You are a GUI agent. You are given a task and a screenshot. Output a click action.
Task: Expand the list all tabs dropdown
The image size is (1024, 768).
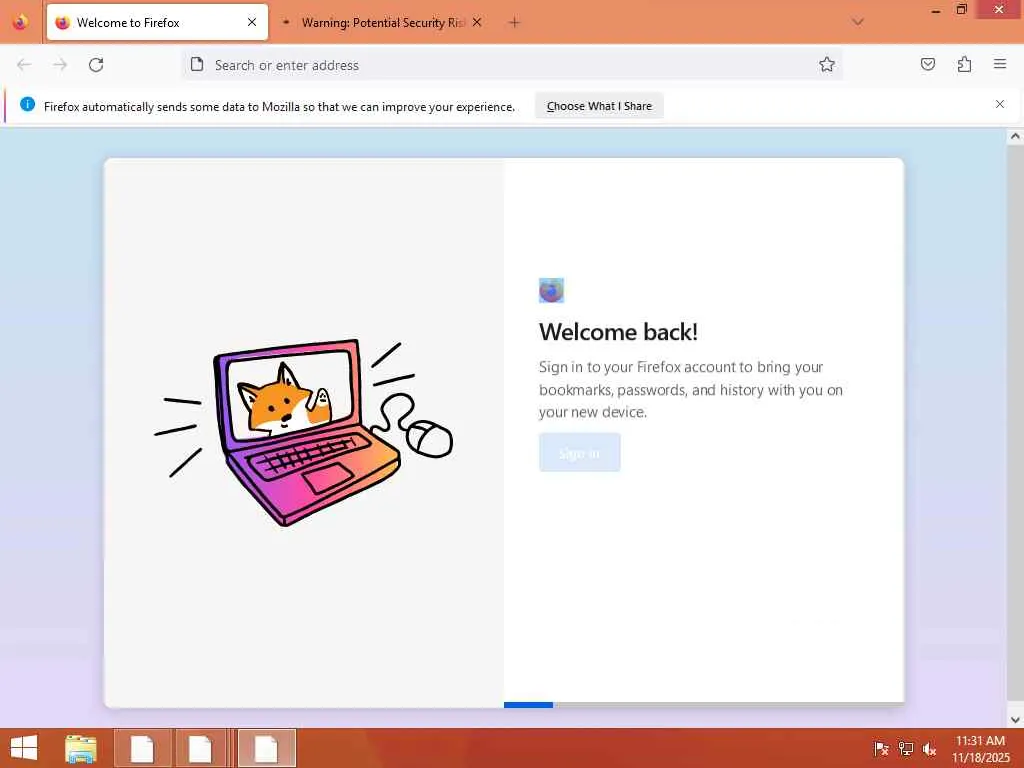(x=858, y=22)
